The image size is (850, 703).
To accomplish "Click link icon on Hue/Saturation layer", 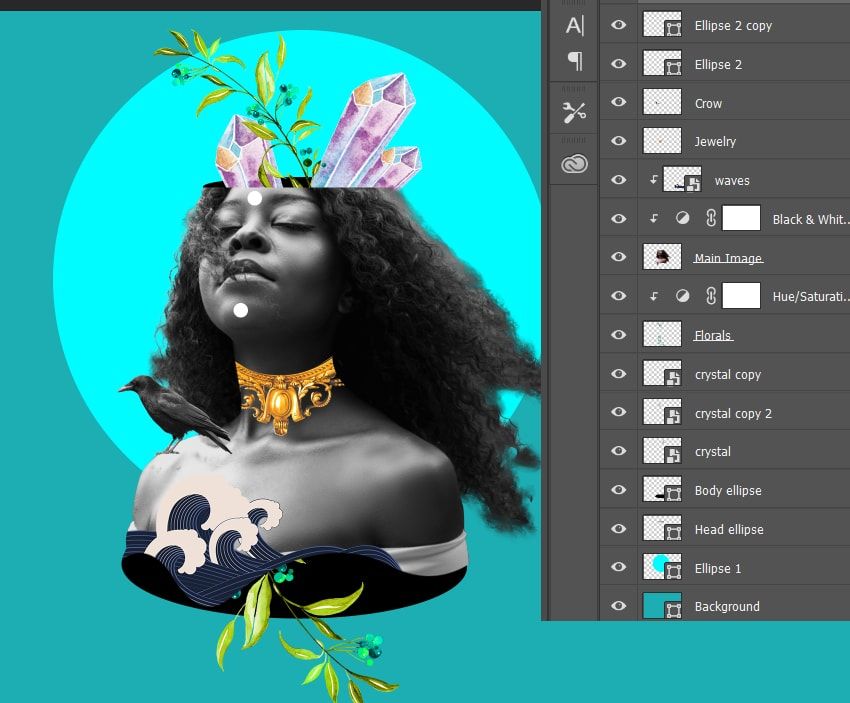I will coord(709,296).
